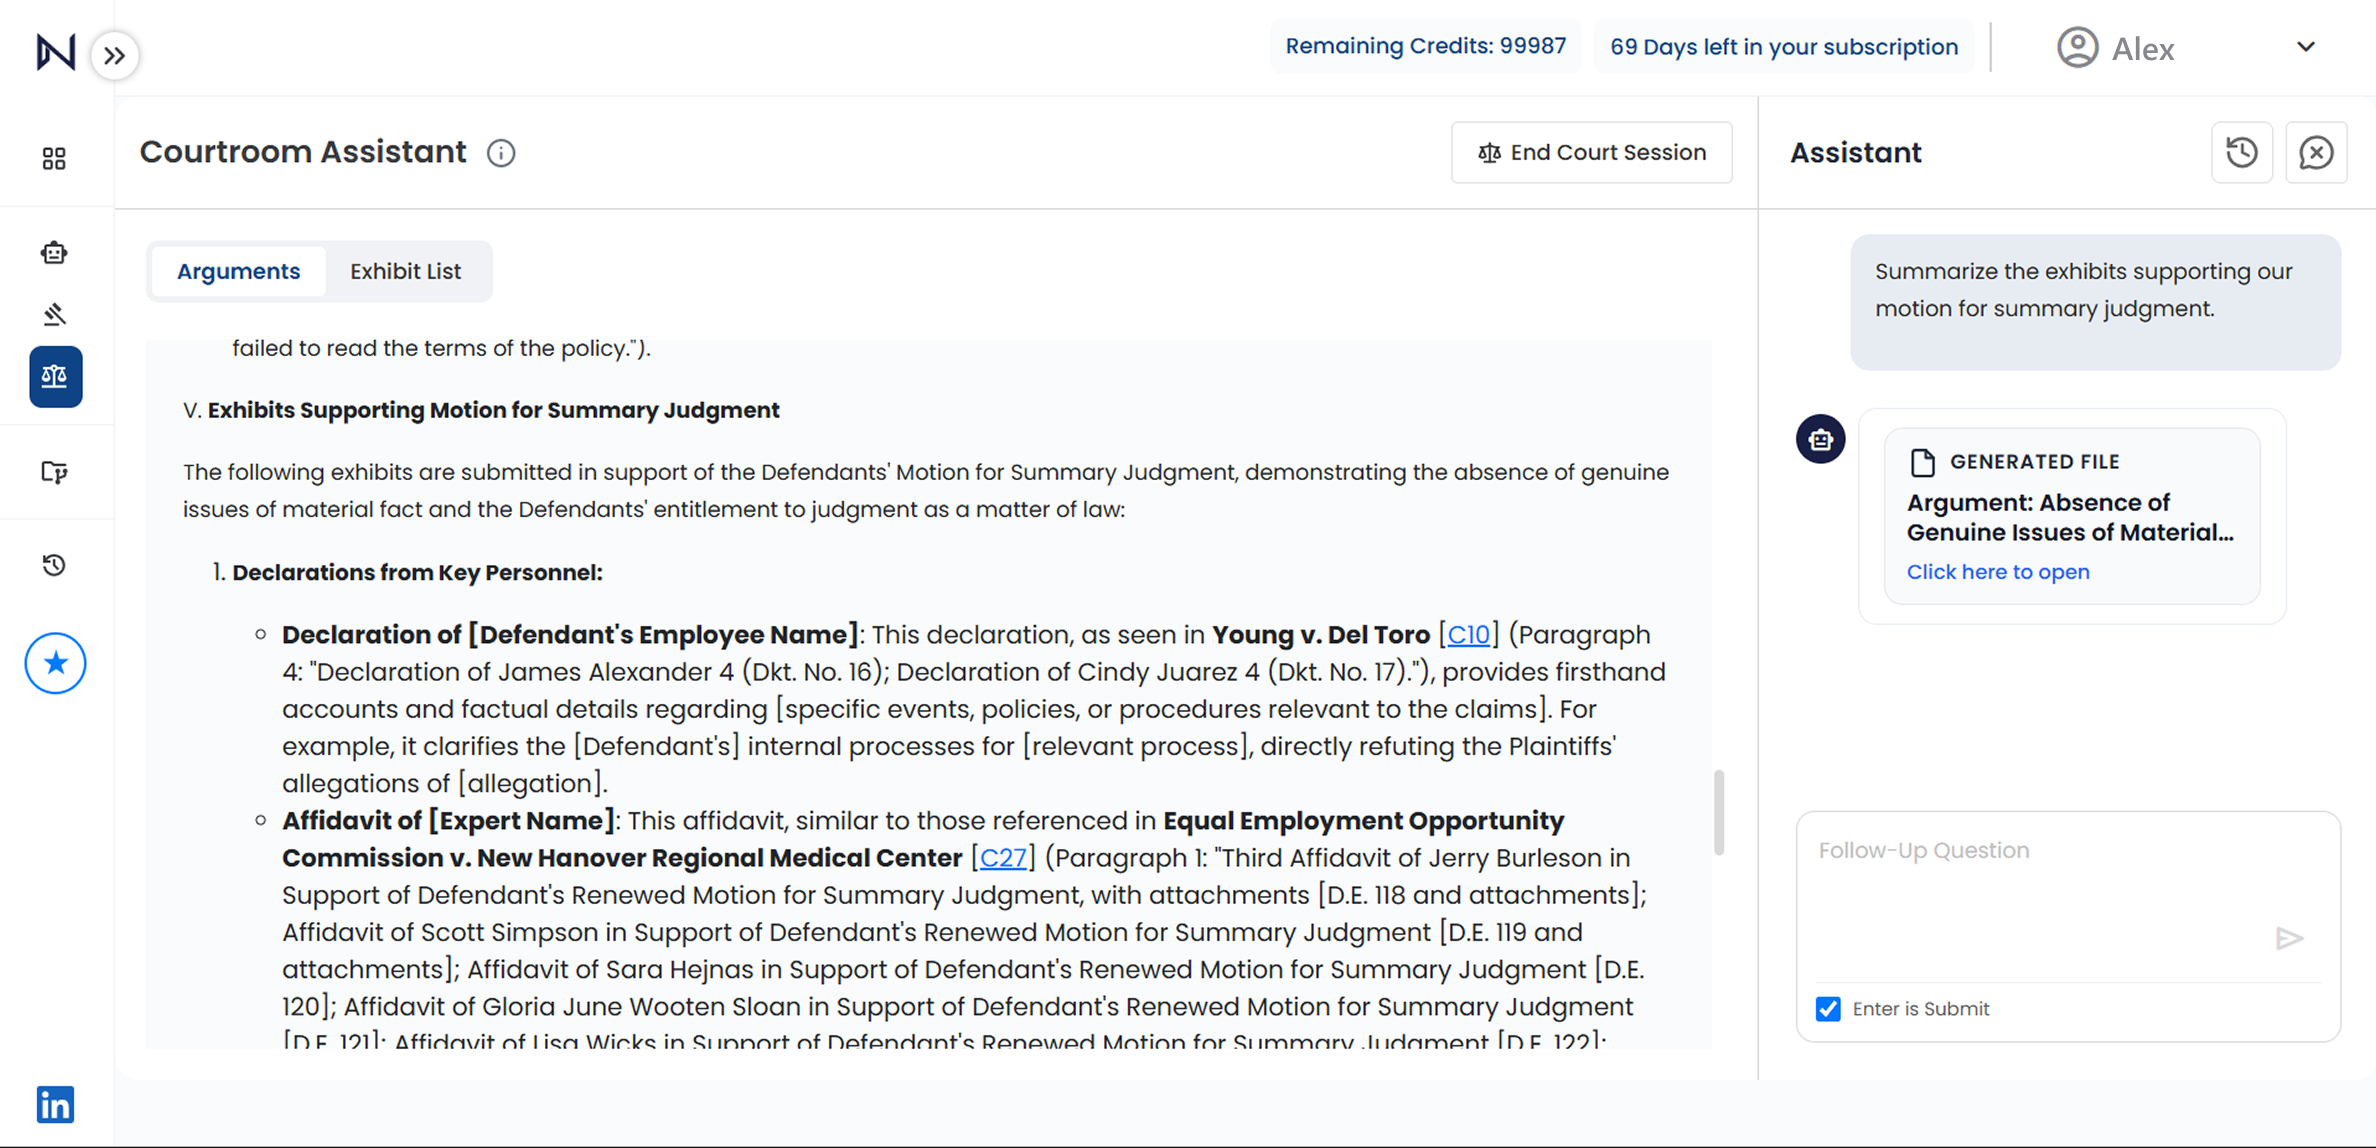The image size is (2376, 1148).
Task: Select the gavel icon in sidebar
Action: coord(54,315)
